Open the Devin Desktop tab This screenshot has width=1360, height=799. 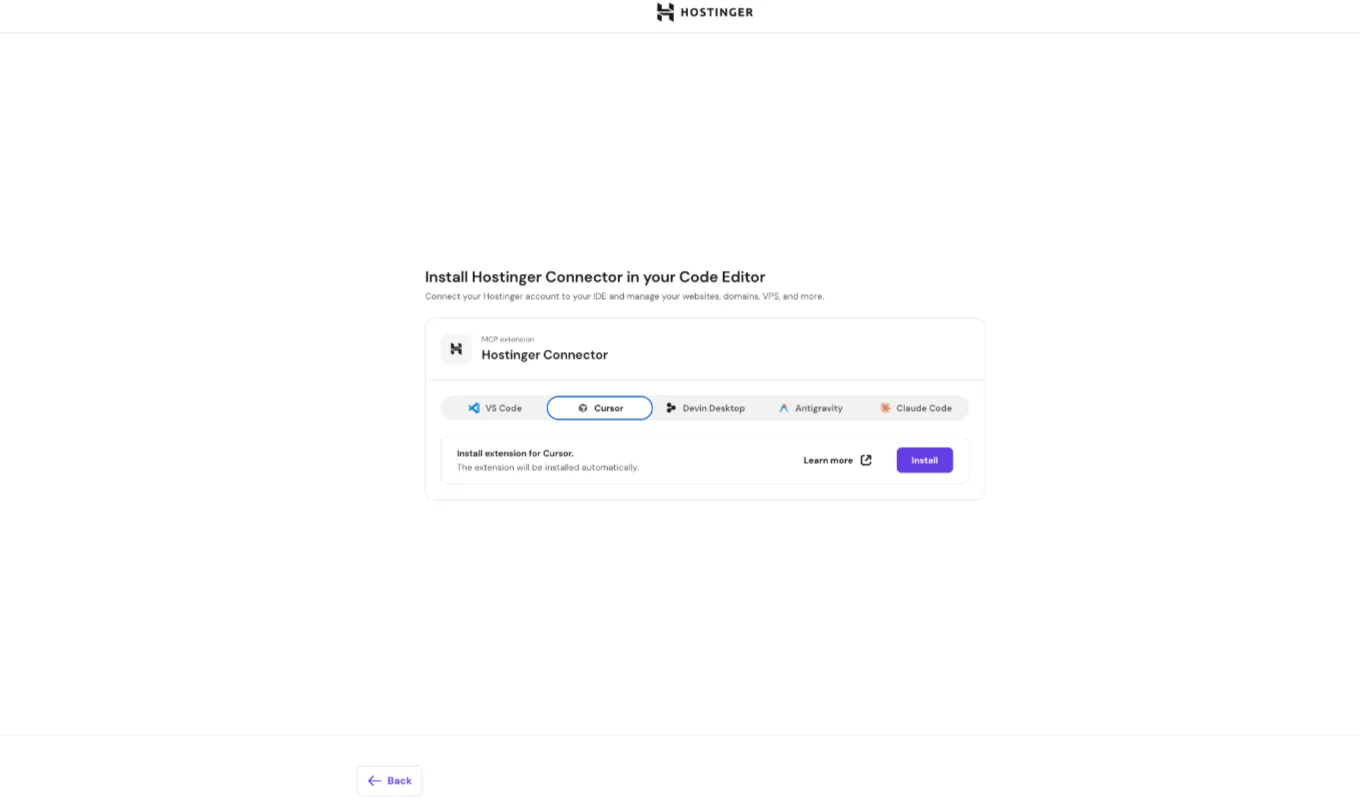click(x=706, y=408)
